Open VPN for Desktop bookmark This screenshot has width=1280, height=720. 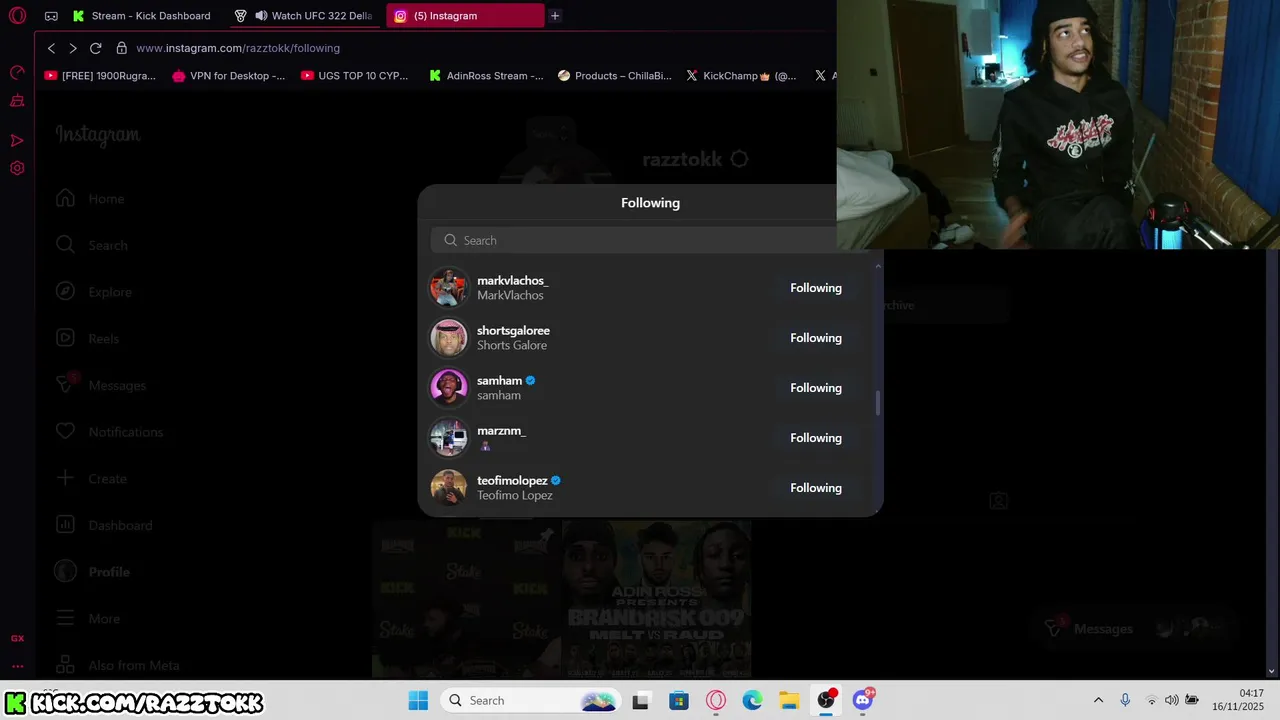(228, 75)
